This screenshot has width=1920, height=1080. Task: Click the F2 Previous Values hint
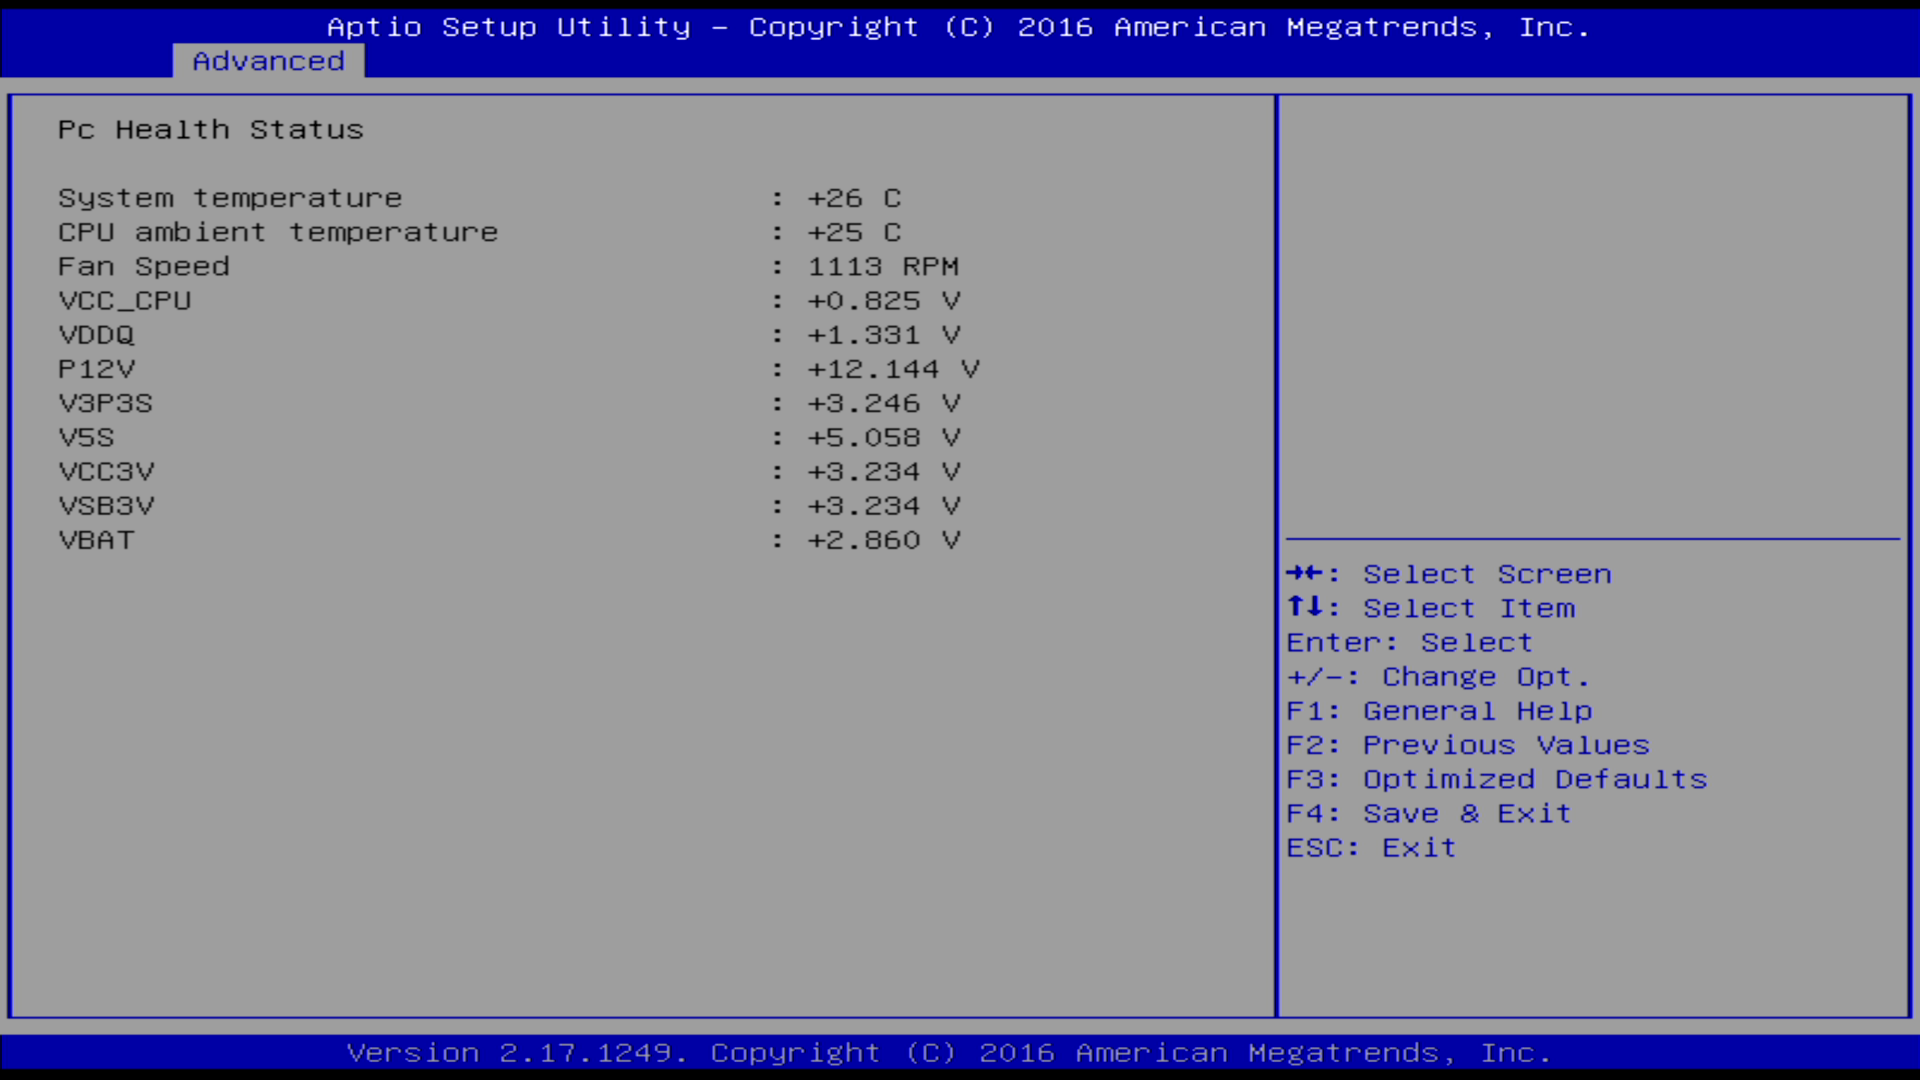[1467, 745]
